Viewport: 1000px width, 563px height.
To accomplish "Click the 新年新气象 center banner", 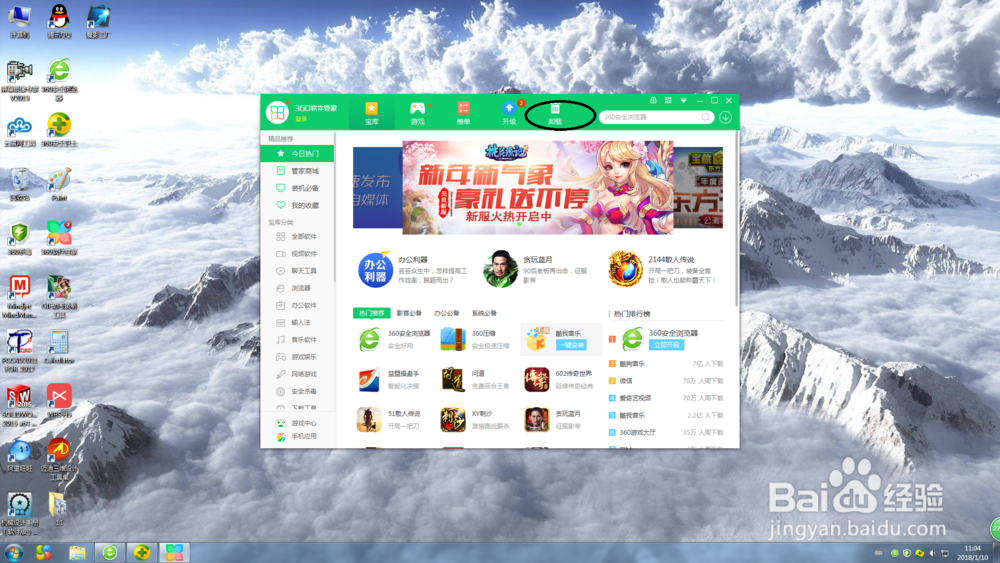I will coord(538,187).
